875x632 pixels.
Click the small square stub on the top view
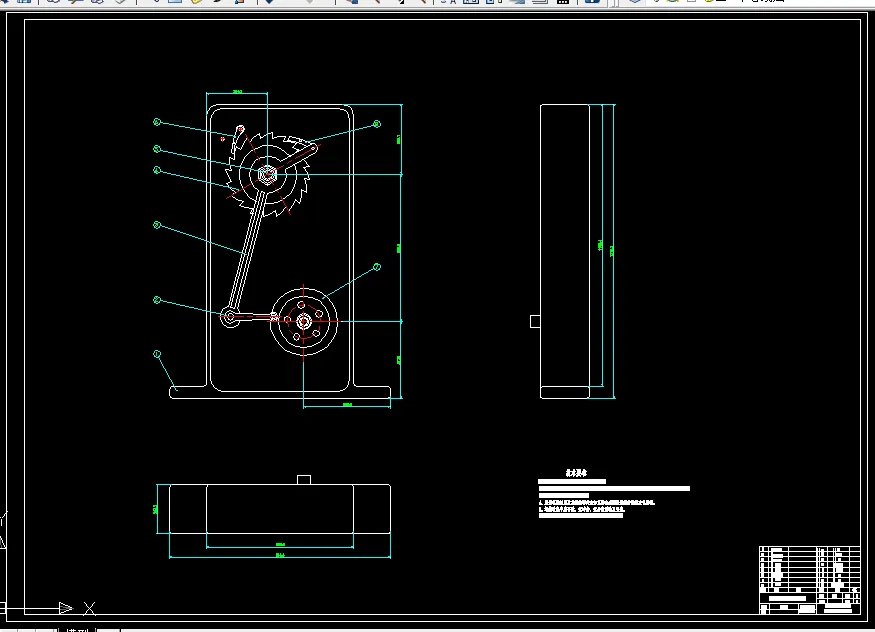[304, 480]
